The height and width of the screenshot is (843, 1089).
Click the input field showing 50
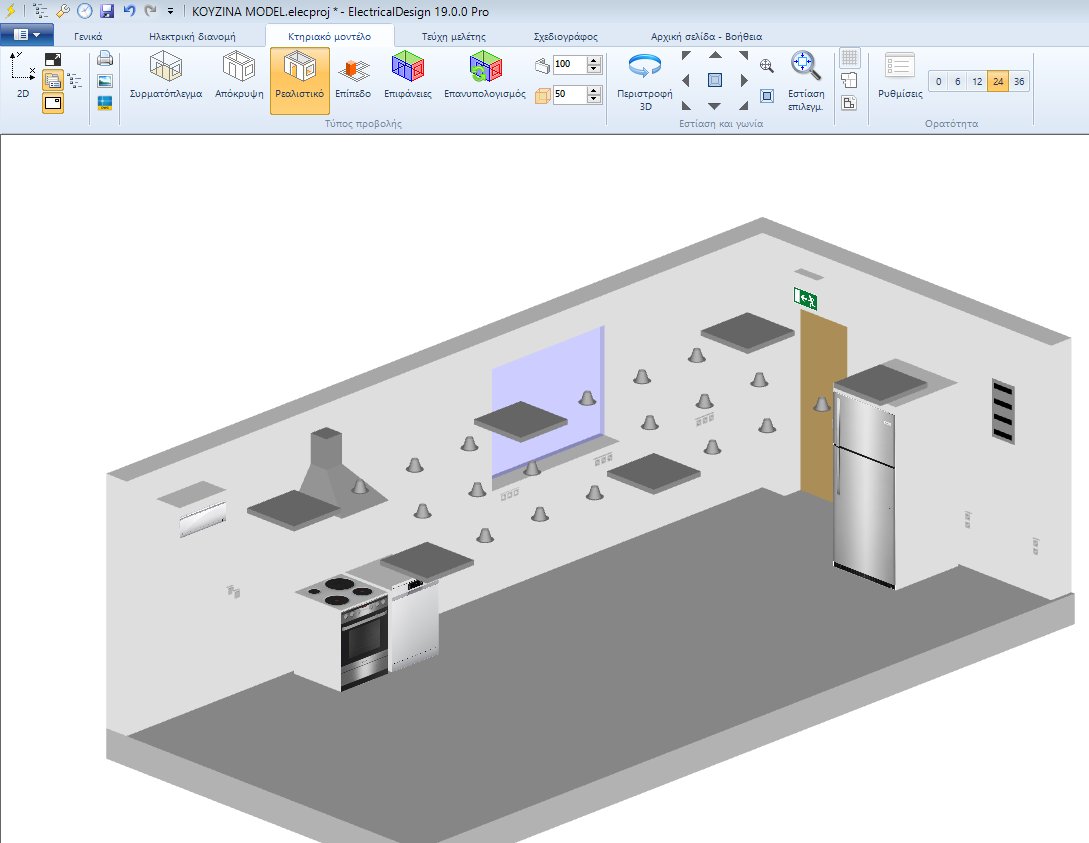point(568,95)
